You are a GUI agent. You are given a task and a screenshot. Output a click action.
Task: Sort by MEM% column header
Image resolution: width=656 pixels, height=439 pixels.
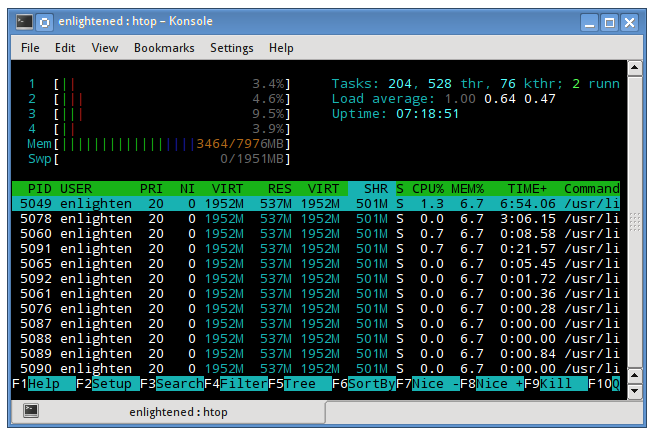pos(467,189)
